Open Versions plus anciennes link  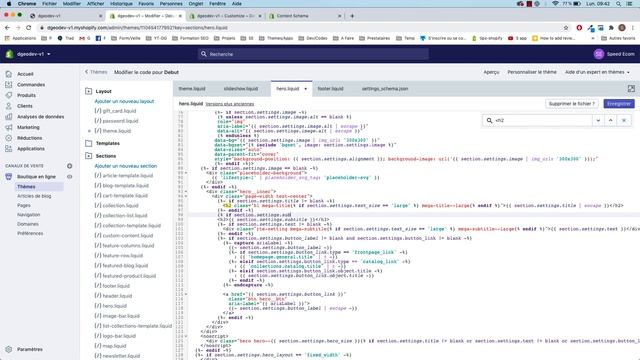tap(229, 104)
